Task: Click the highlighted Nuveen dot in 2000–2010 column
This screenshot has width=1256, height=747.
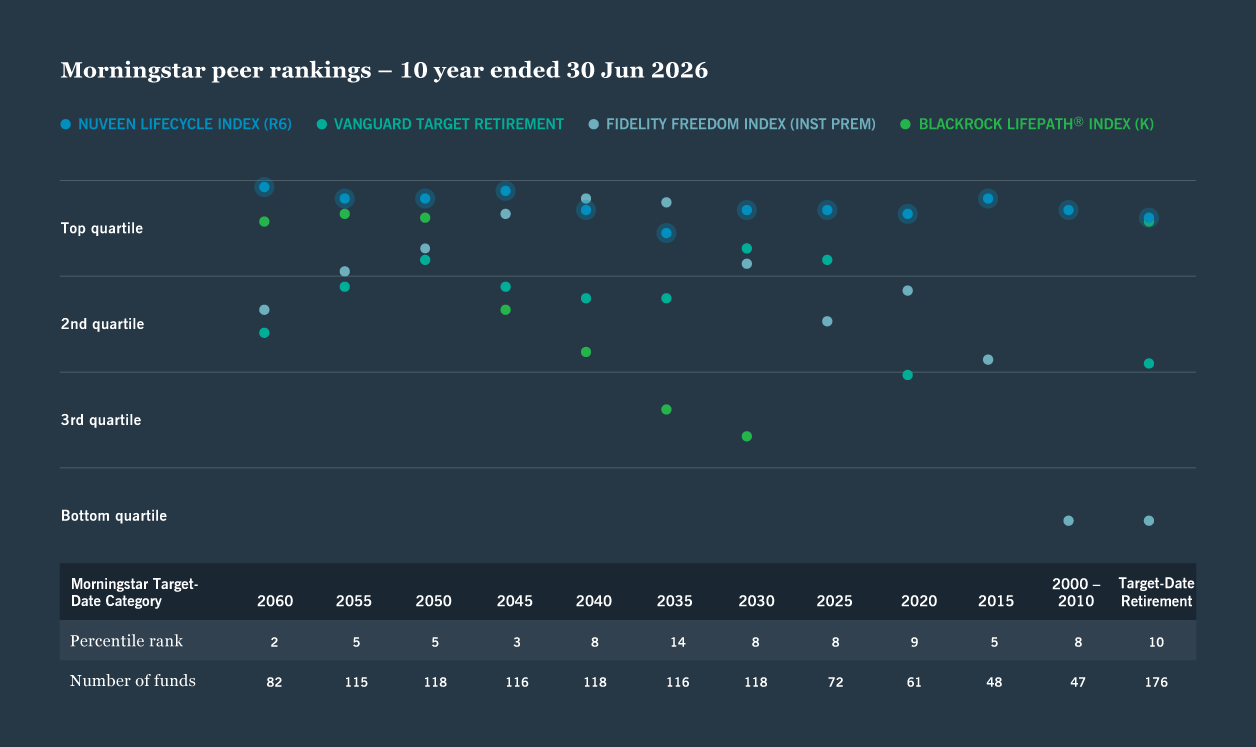Action: point(1068,210)
